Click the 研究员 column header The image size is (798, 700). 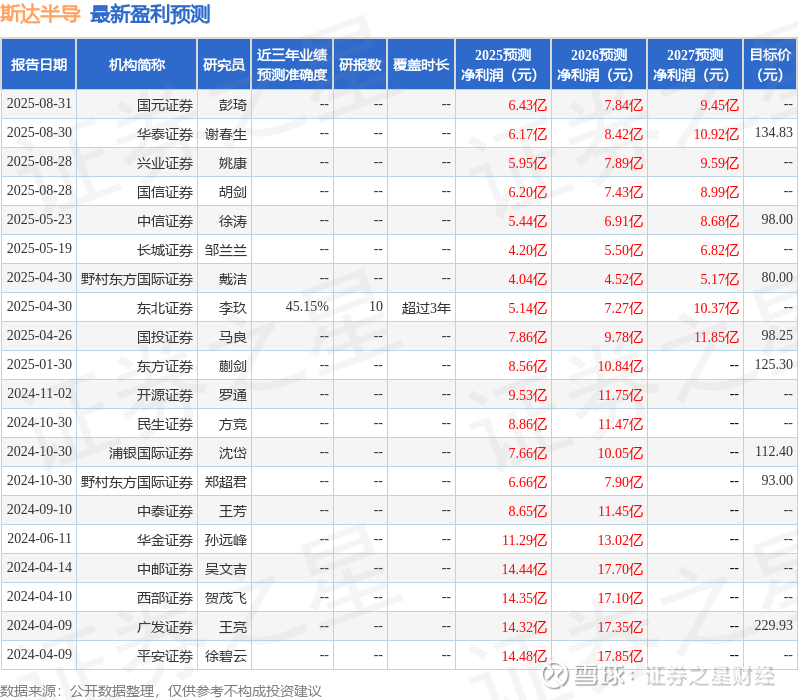[224, 65]
